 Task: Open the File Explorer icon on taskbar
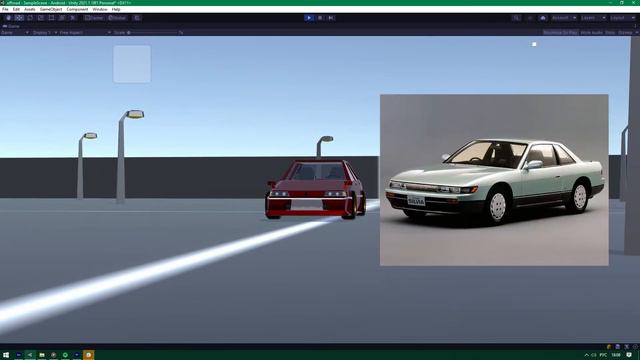(42, 355)
